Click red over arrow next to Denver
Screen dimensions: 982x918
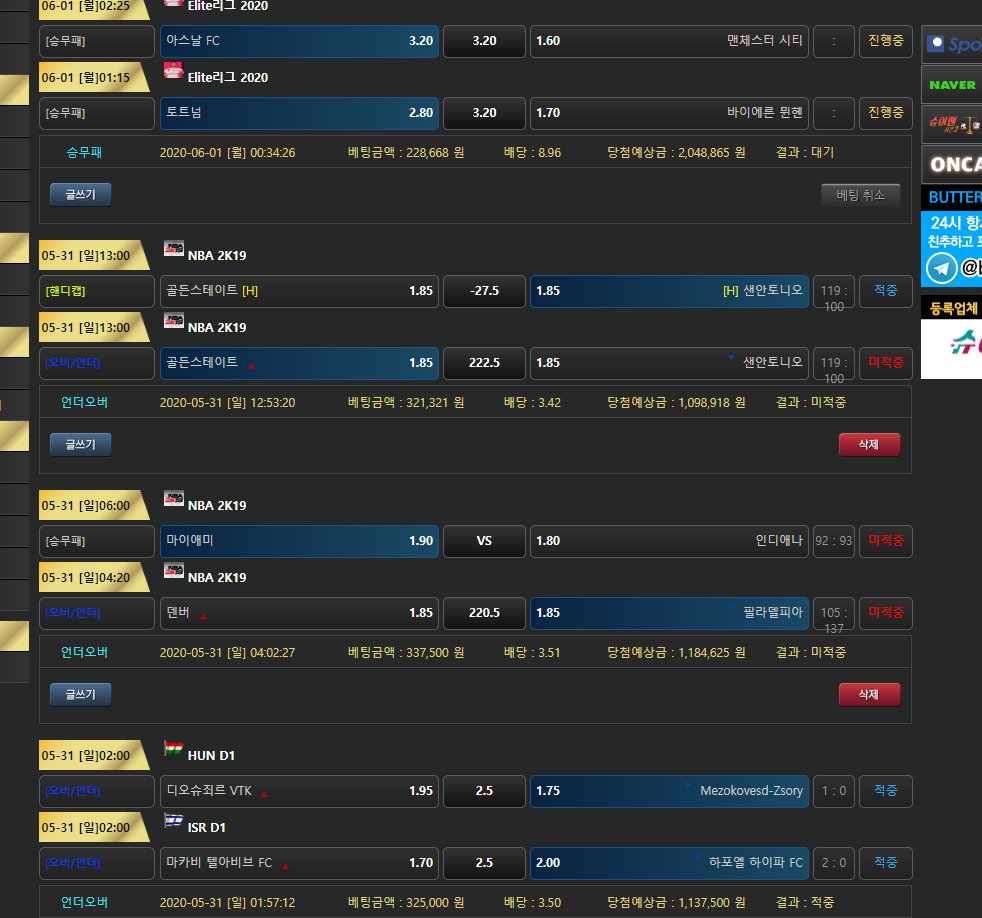(x=204, y=616)
